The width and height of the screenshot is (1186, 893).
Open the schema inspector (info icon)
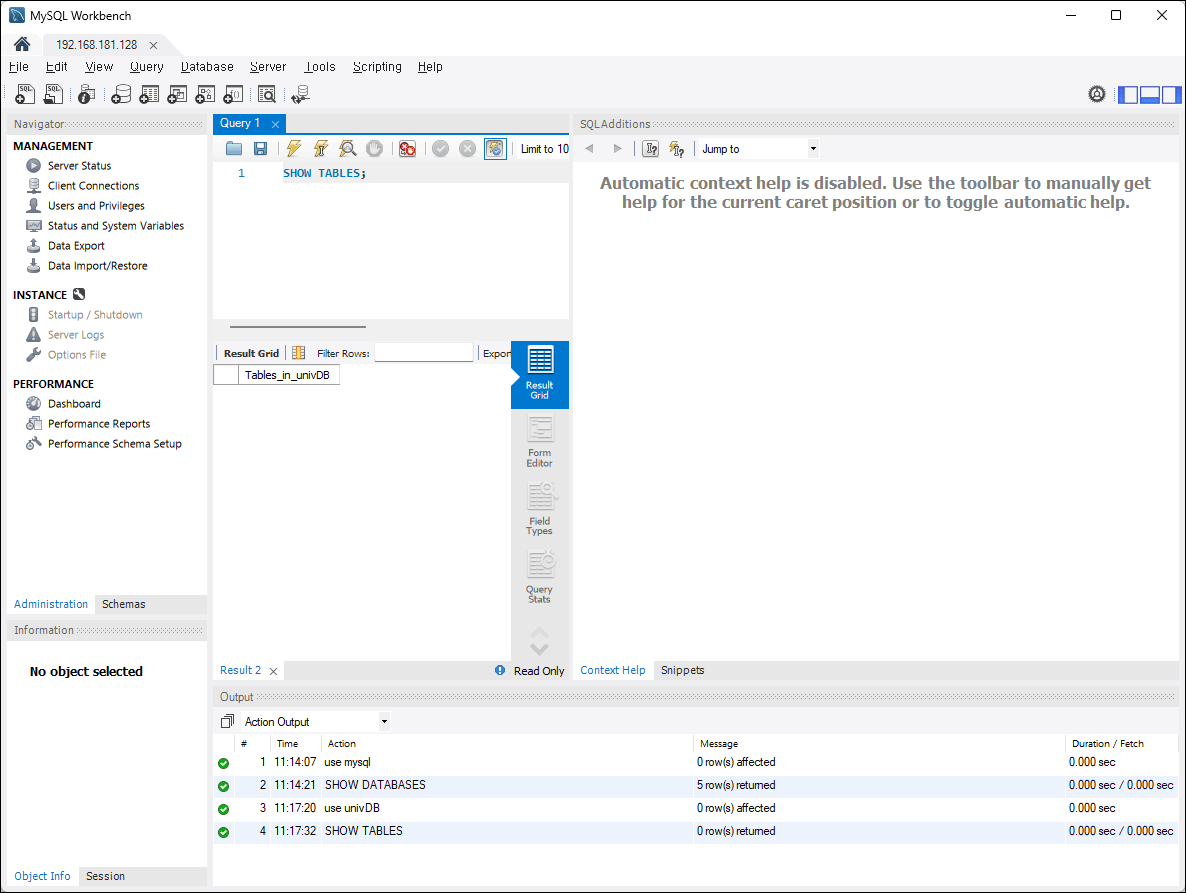[86, 94]
